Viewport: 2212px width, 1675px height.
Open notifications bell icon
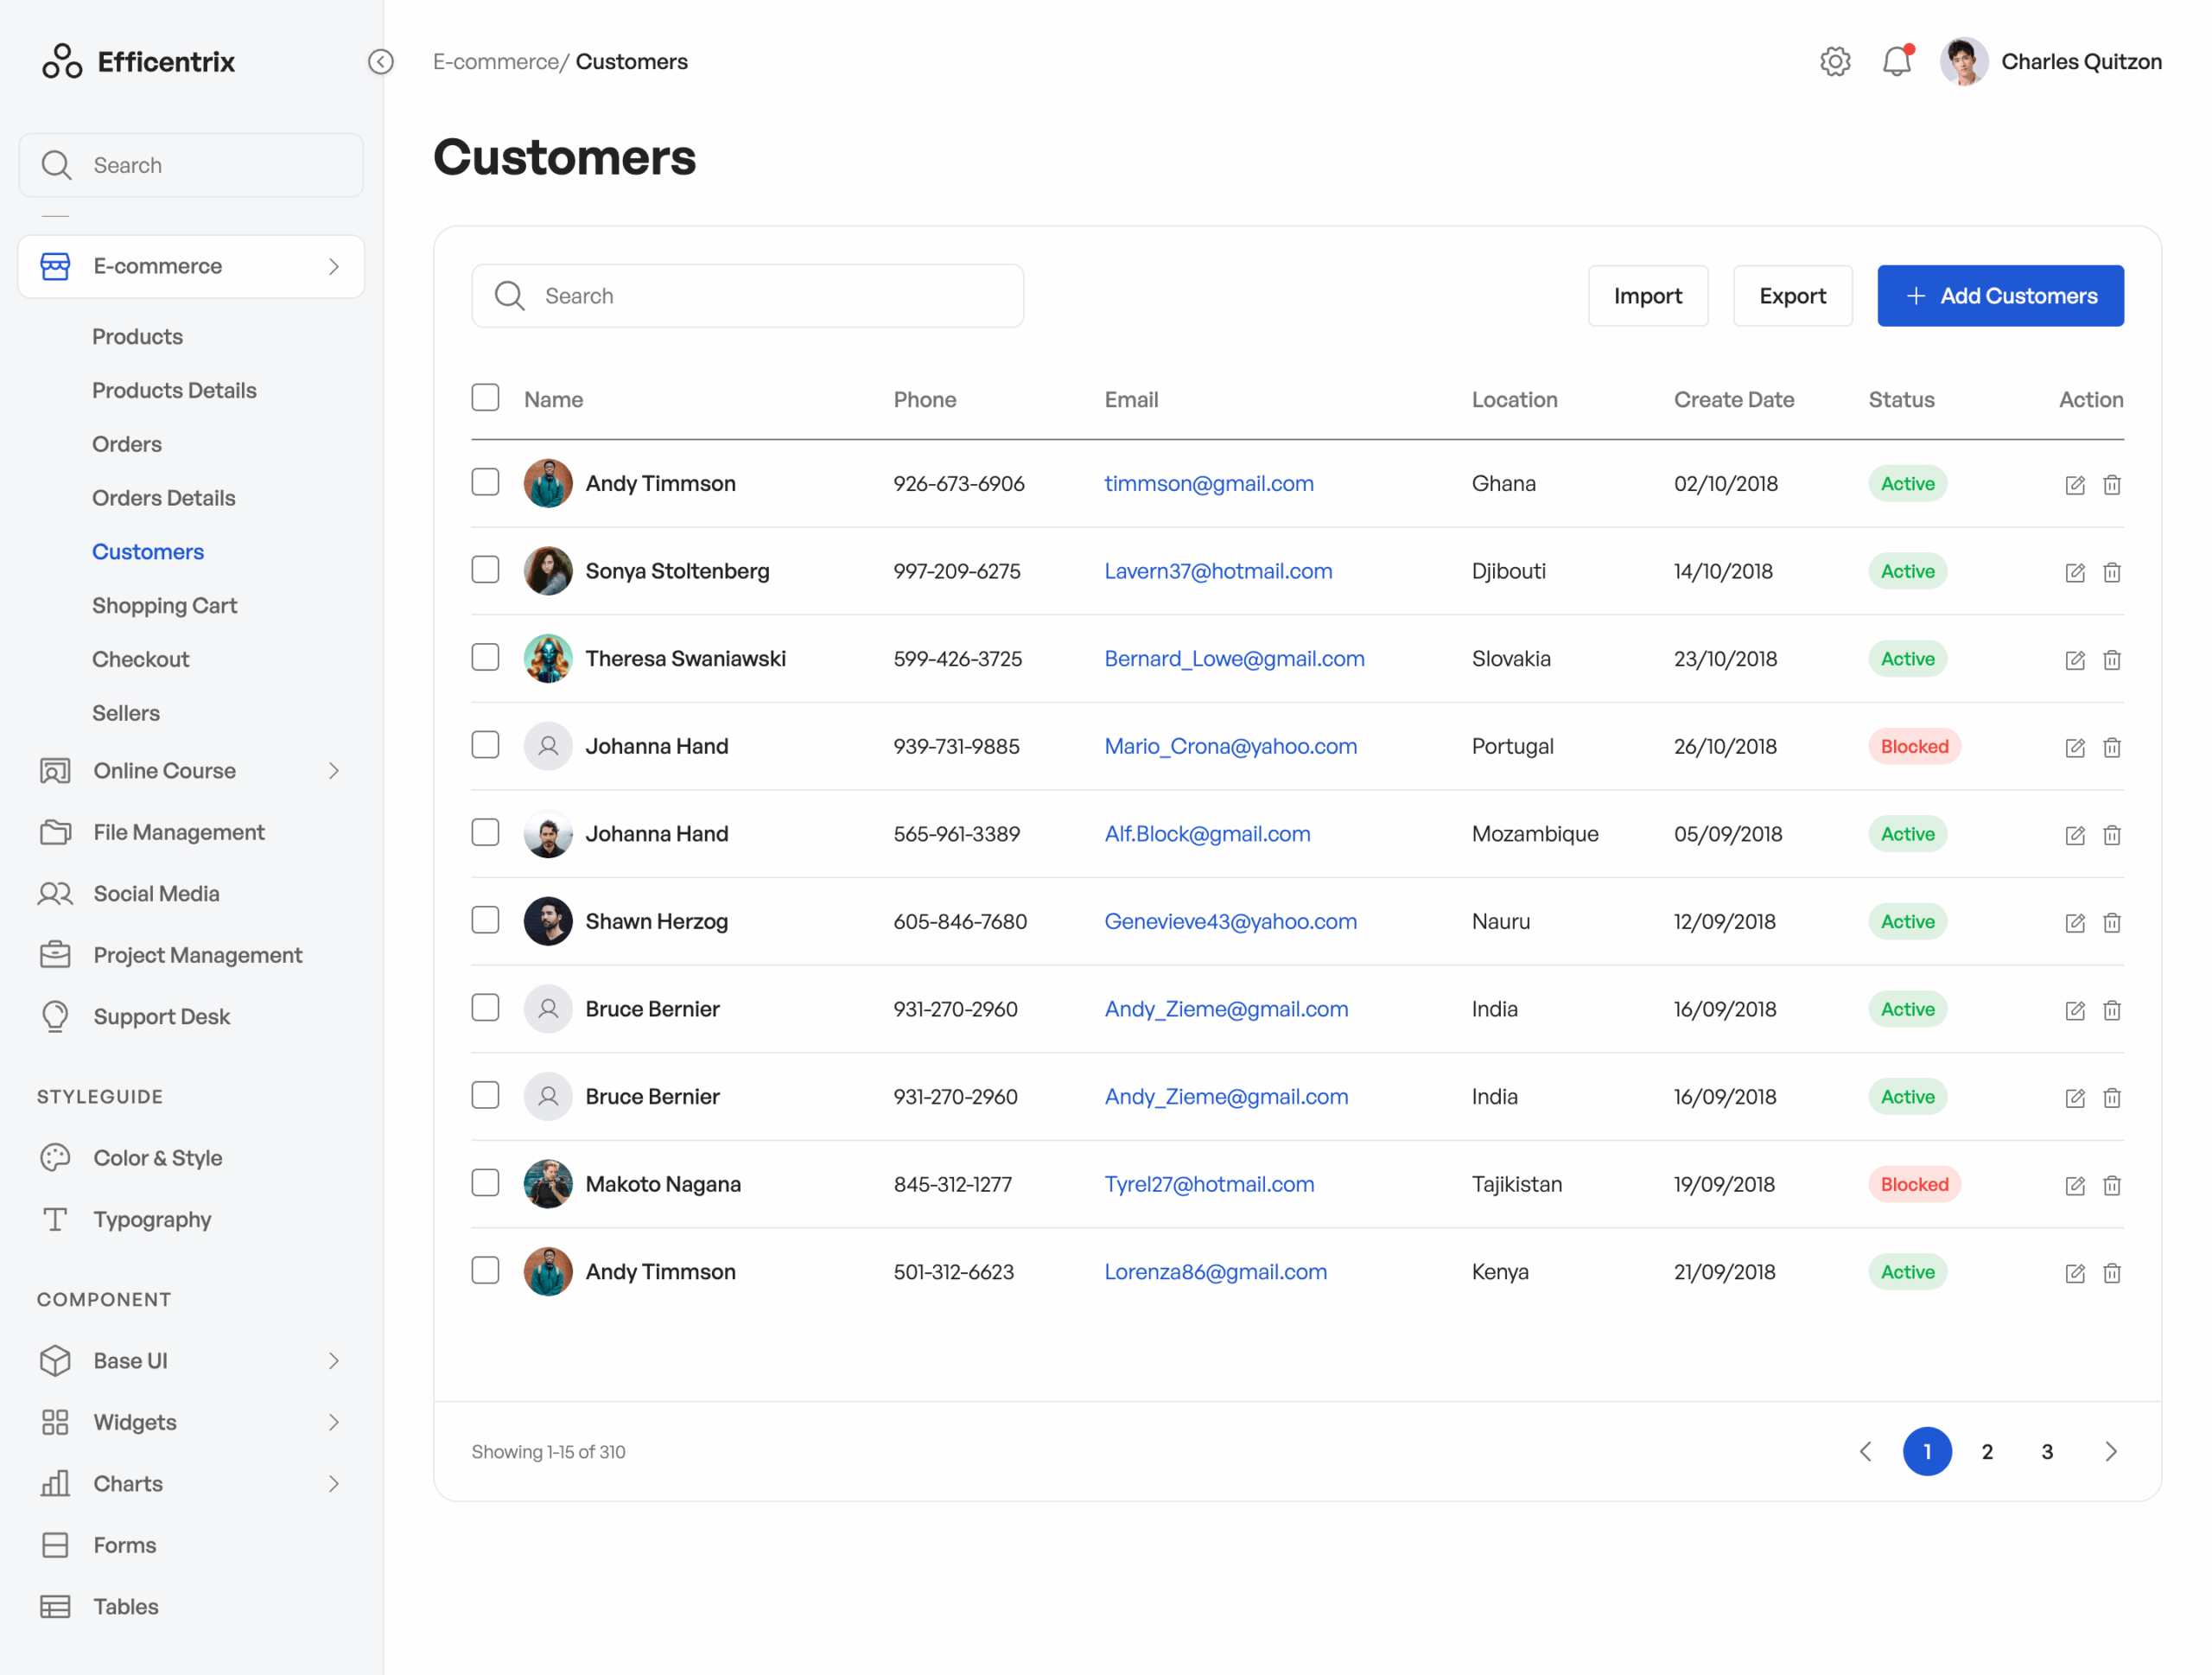pyautogui.click(x=1896, y=62)
